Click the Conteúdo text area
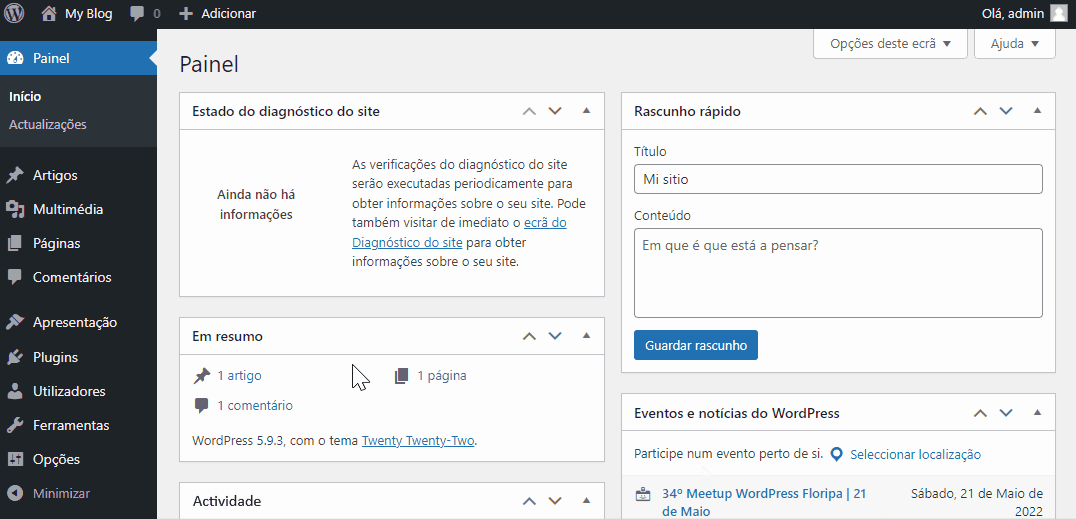Screen dimensions: 1076x519 tap(838, 273)
